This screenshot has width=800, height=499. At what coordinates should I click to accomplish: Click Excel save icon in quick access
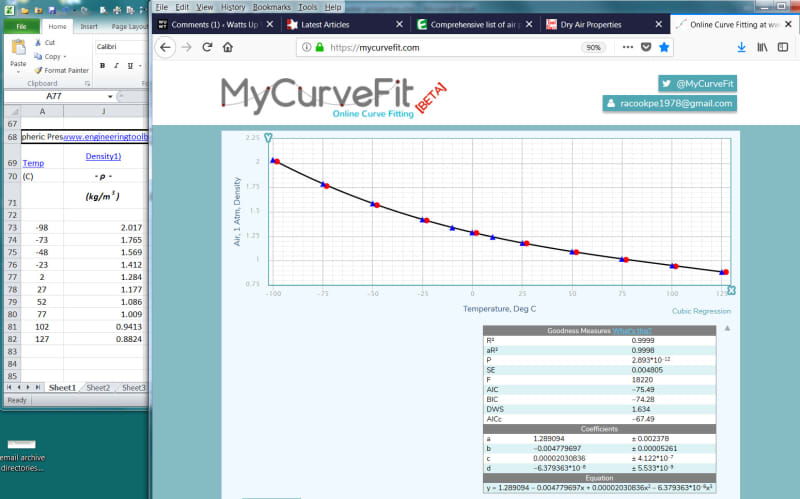click(52, 10)
